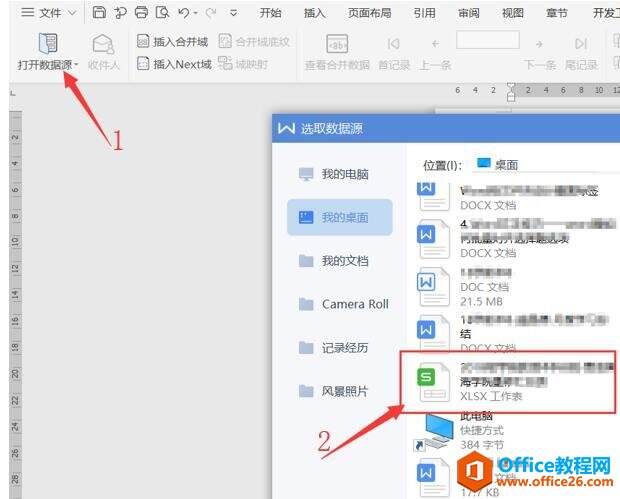620x499 pixels.
Task: Click the Export to PDF icon
Action: [120, 13]
